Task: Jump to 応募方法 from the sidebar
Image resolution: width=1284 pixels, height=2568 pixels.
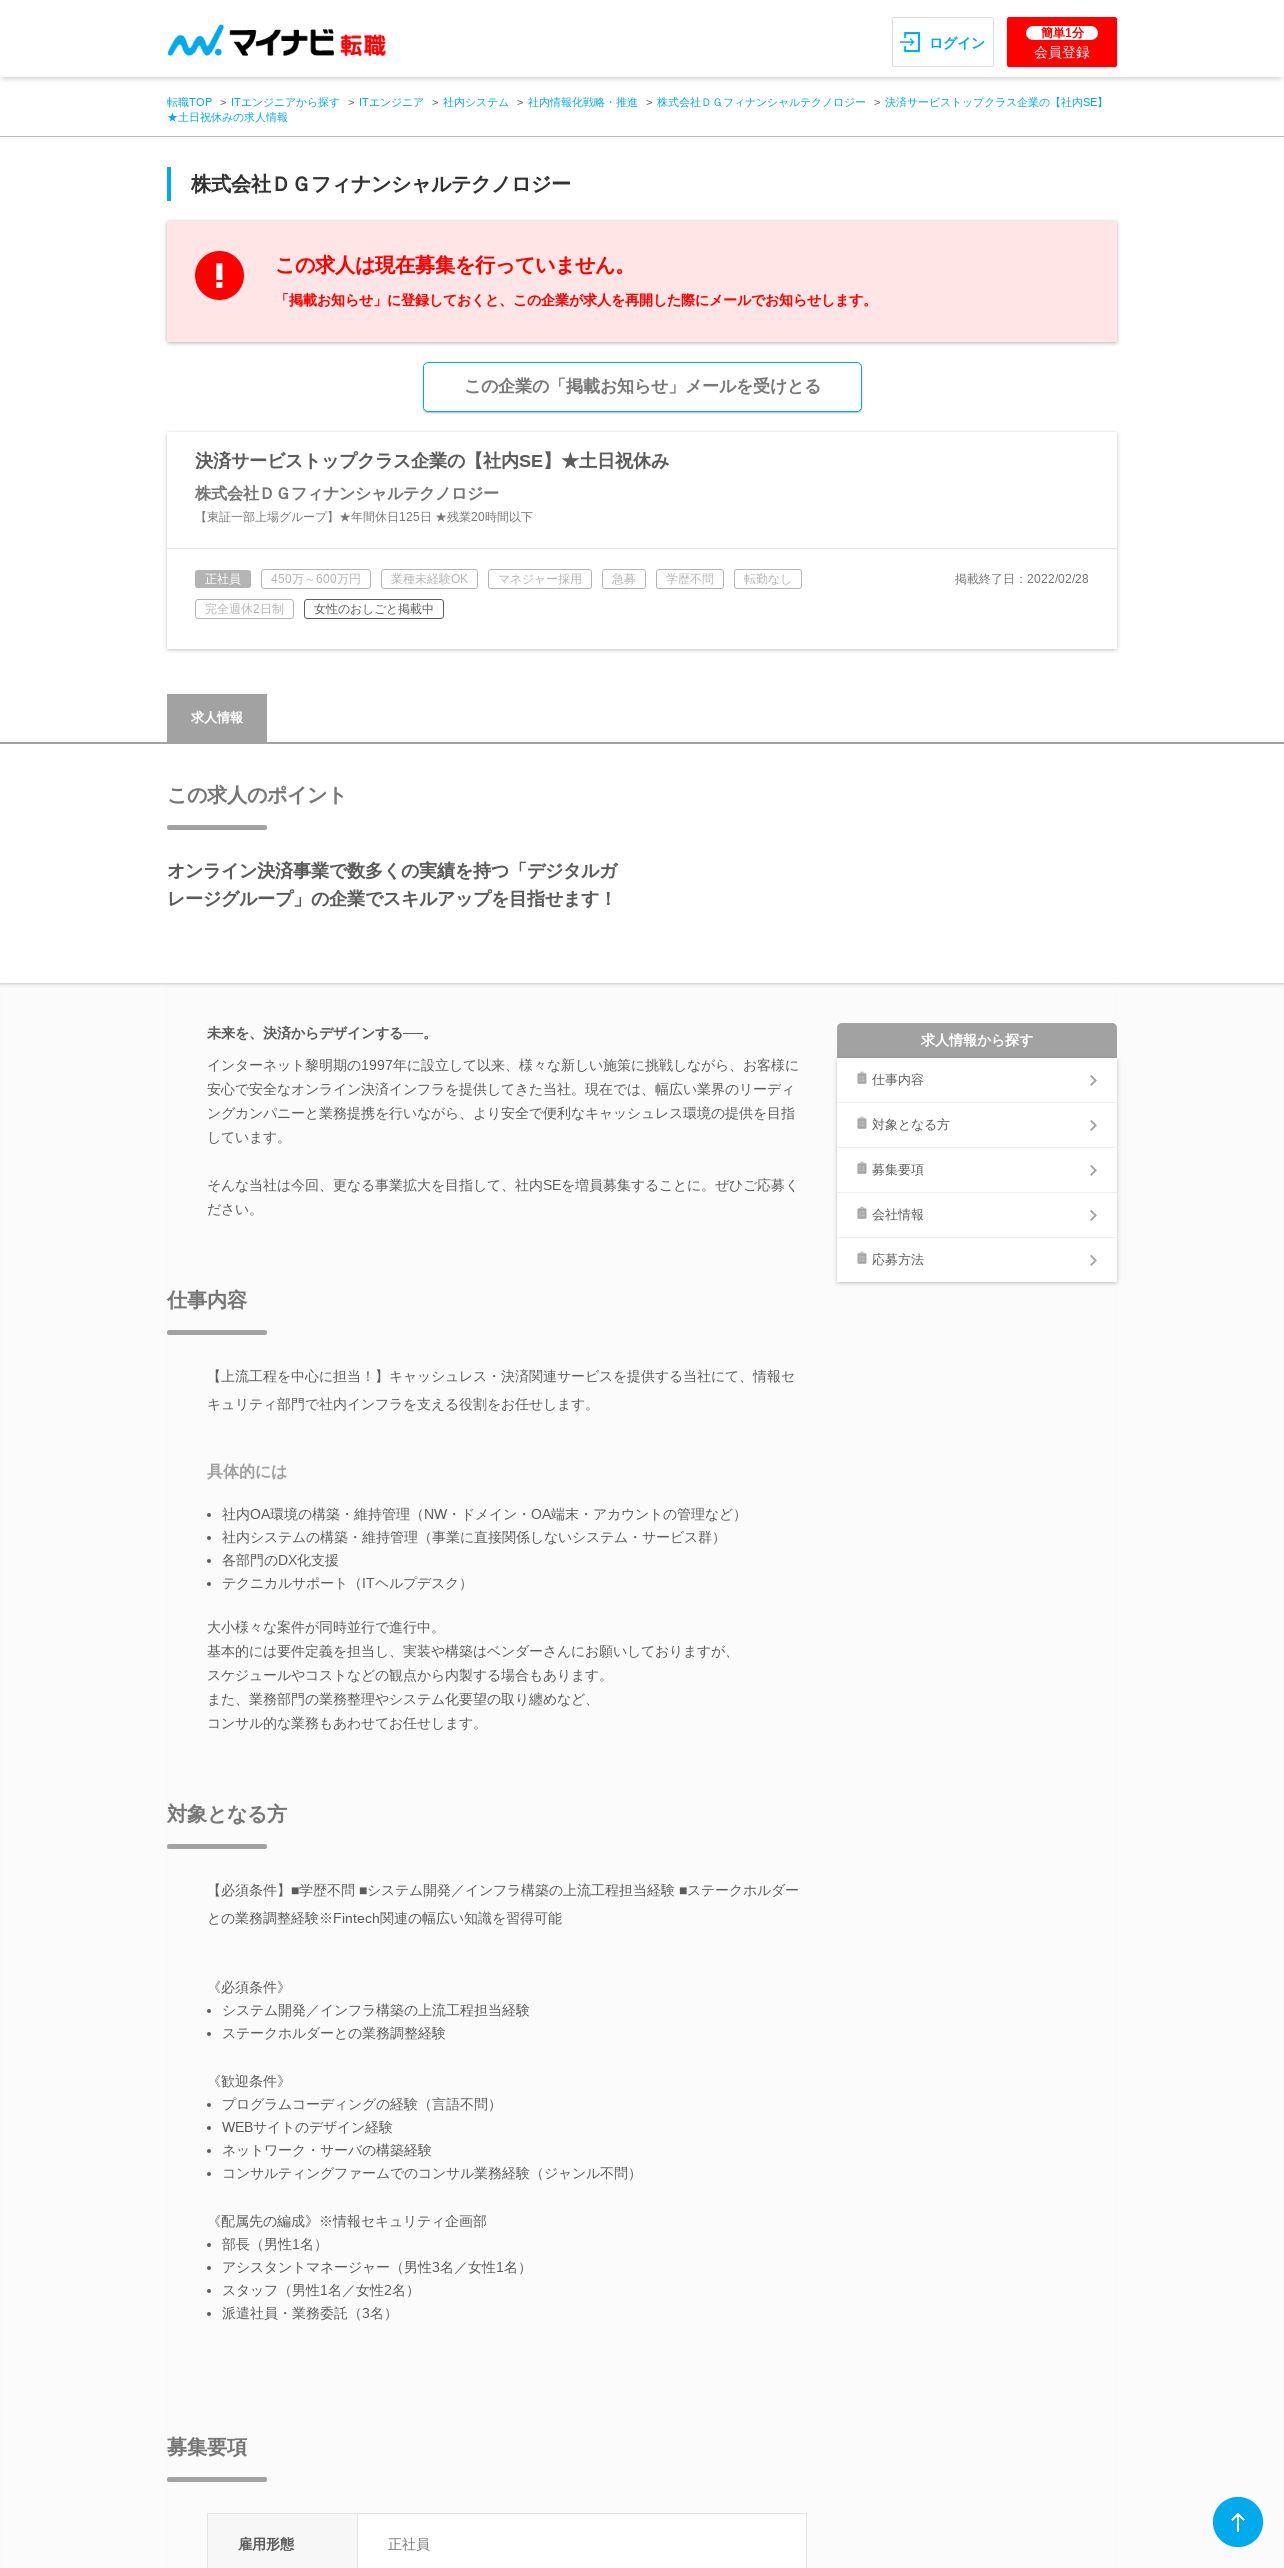Action: [x=976, y=1260]
